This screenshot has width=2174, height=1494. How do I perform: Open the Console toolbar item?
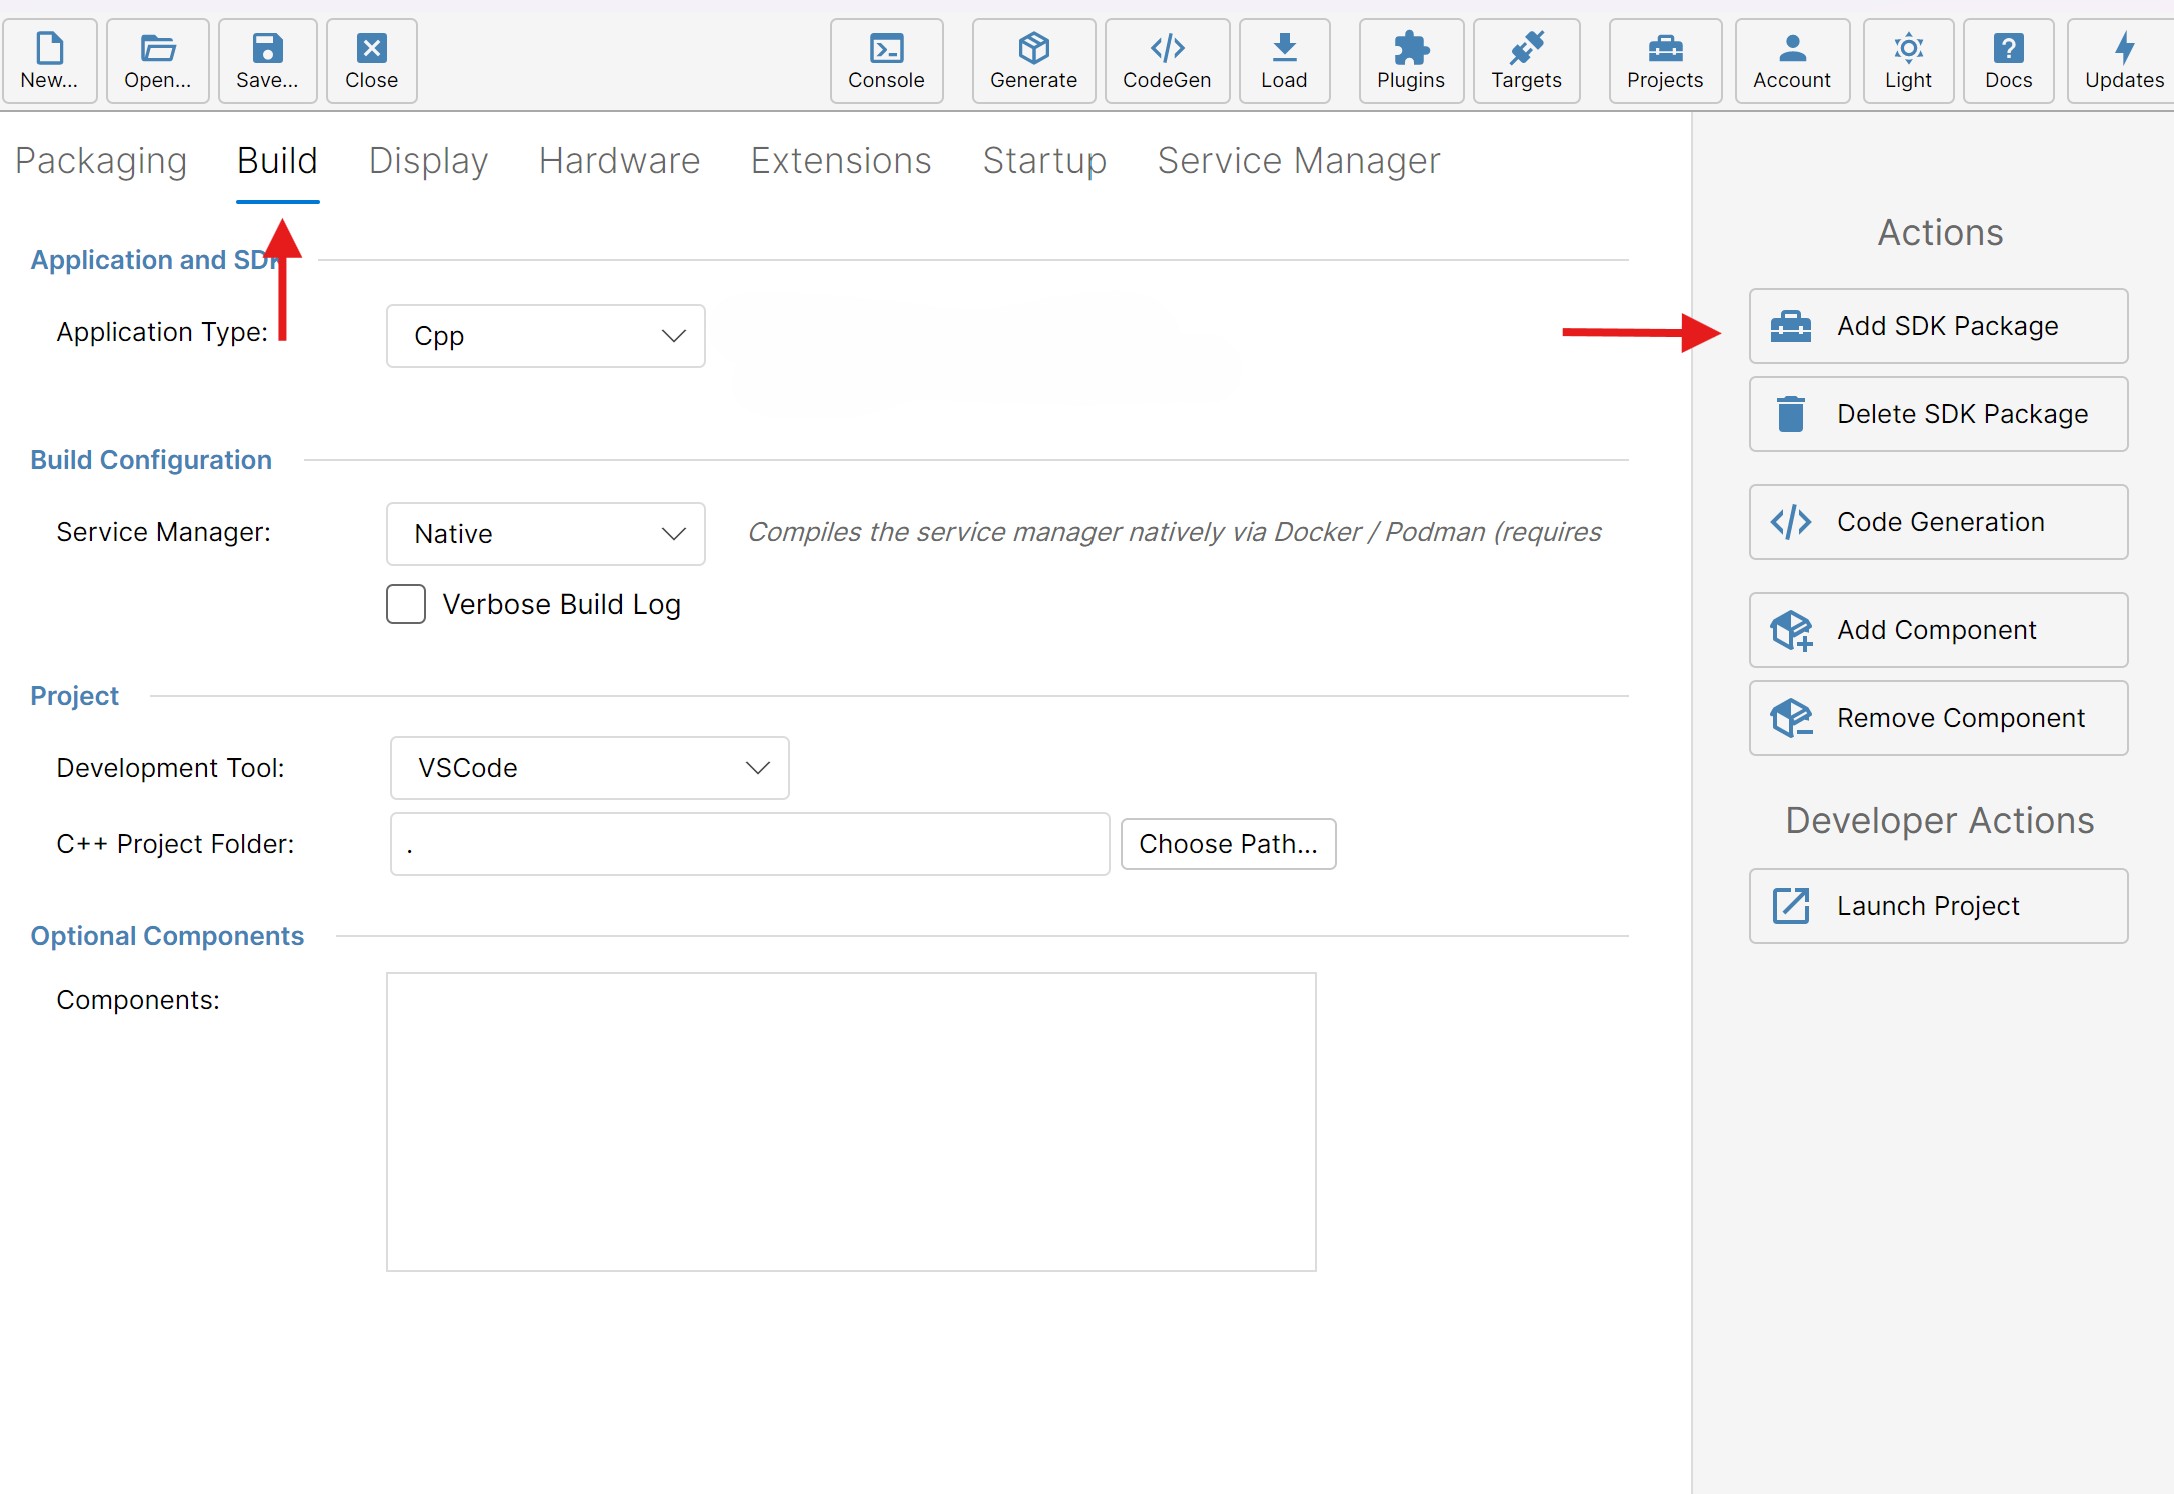886,61
